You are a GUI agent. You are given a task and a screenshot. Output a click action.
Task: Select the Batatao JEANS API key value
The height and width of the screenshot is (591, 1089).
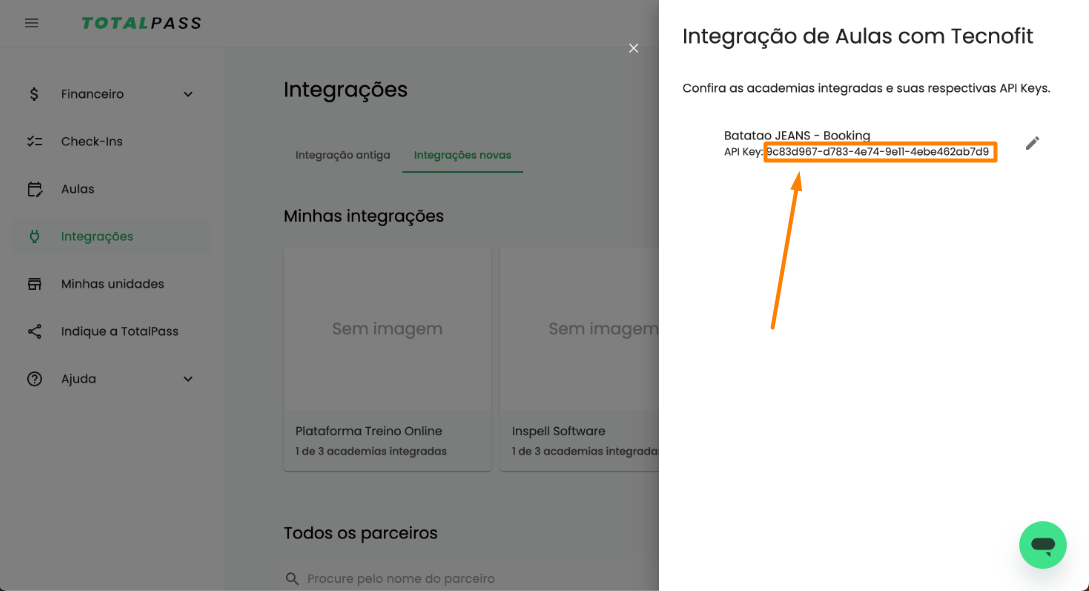[878, 151]
